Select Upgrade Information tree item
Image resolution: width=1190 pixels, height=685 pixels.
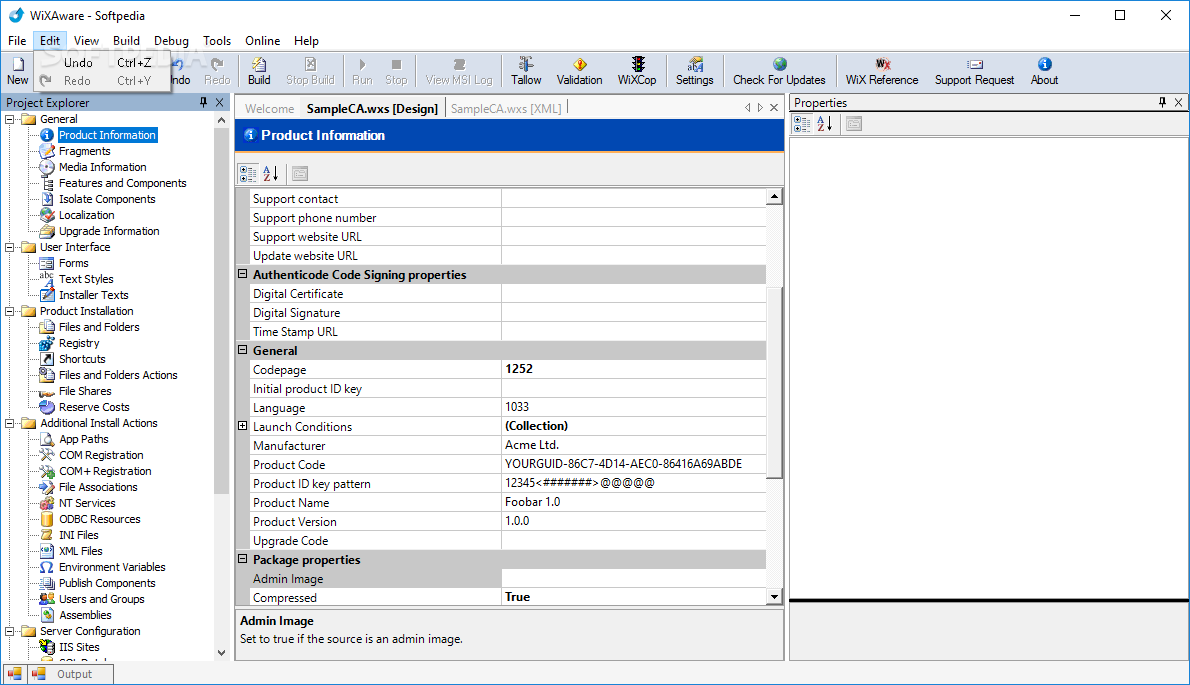pyautogui.click(x=109, y=231)
